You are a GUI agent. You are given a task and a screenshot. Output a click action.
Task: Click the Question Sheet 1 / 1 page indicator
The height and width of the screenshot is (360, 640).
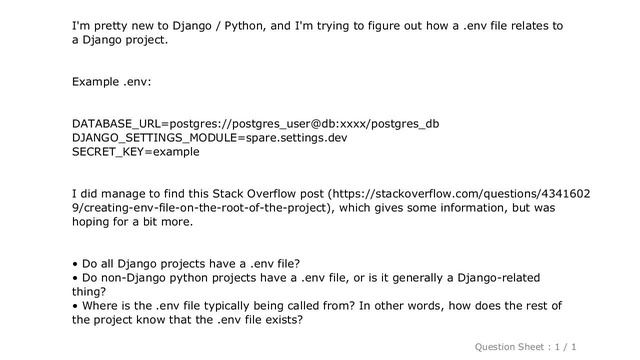tap(525, 347)
